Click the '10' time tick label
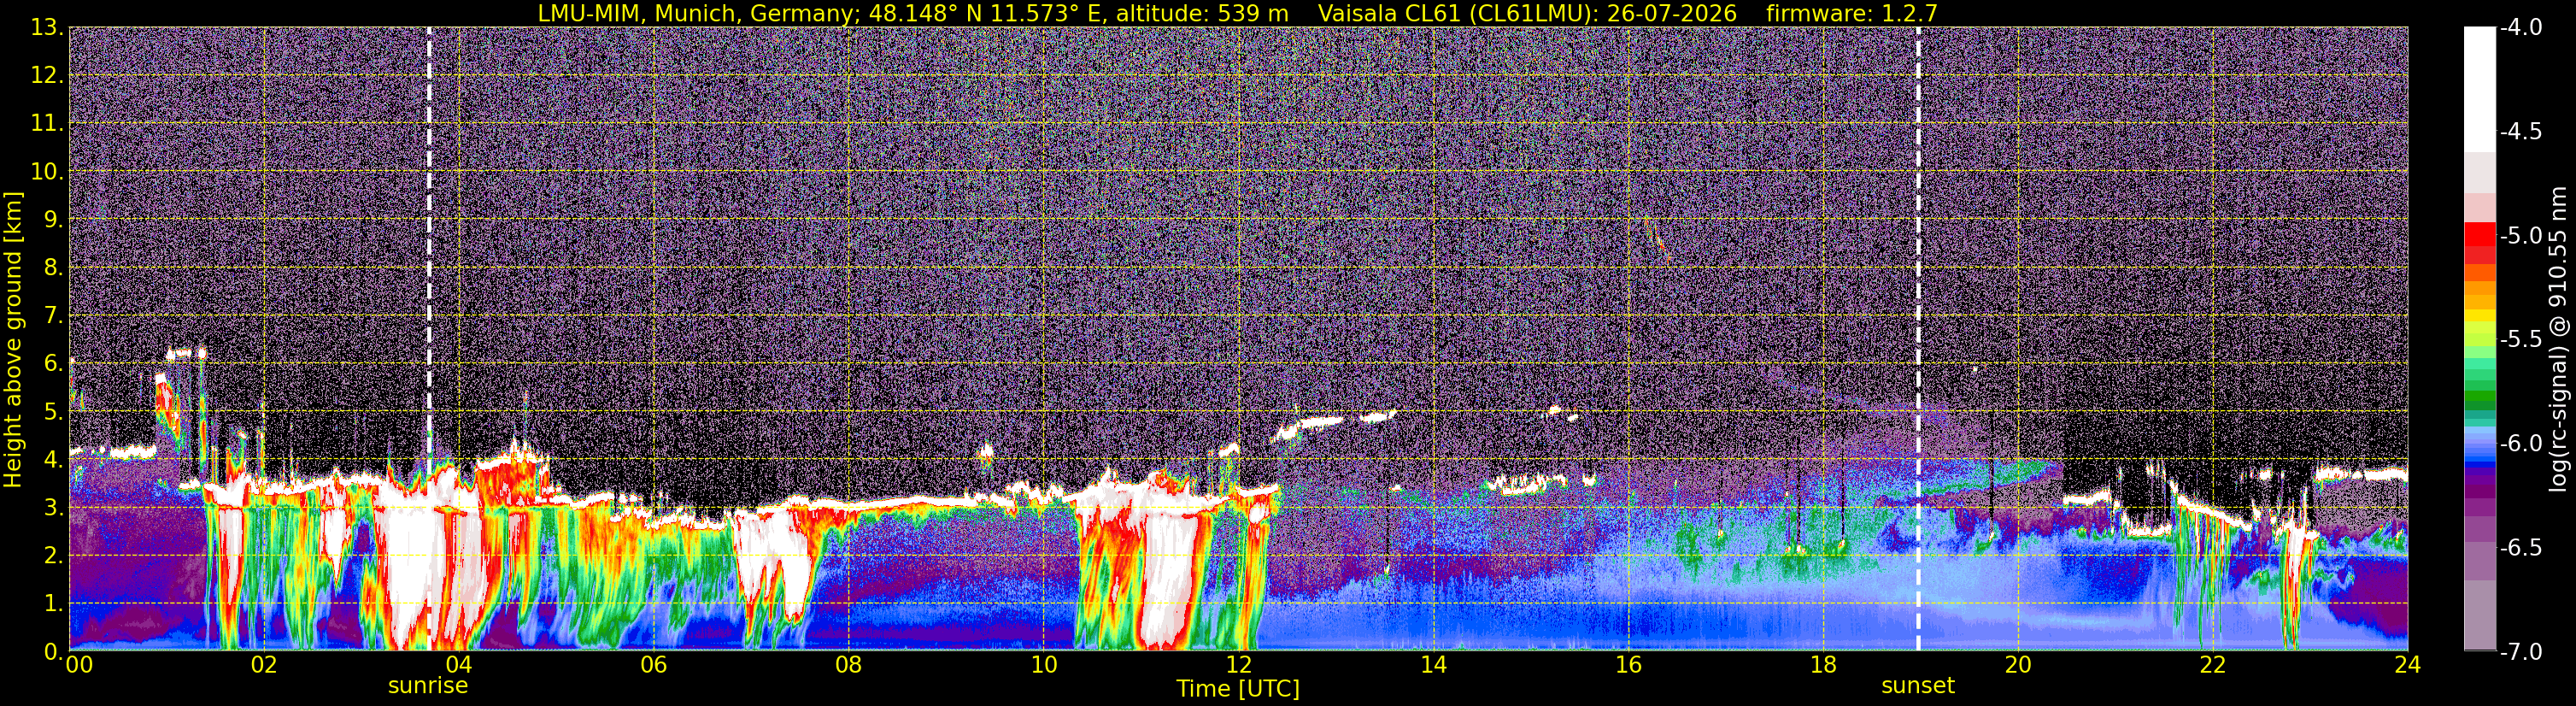 (x=1043, y=664)
